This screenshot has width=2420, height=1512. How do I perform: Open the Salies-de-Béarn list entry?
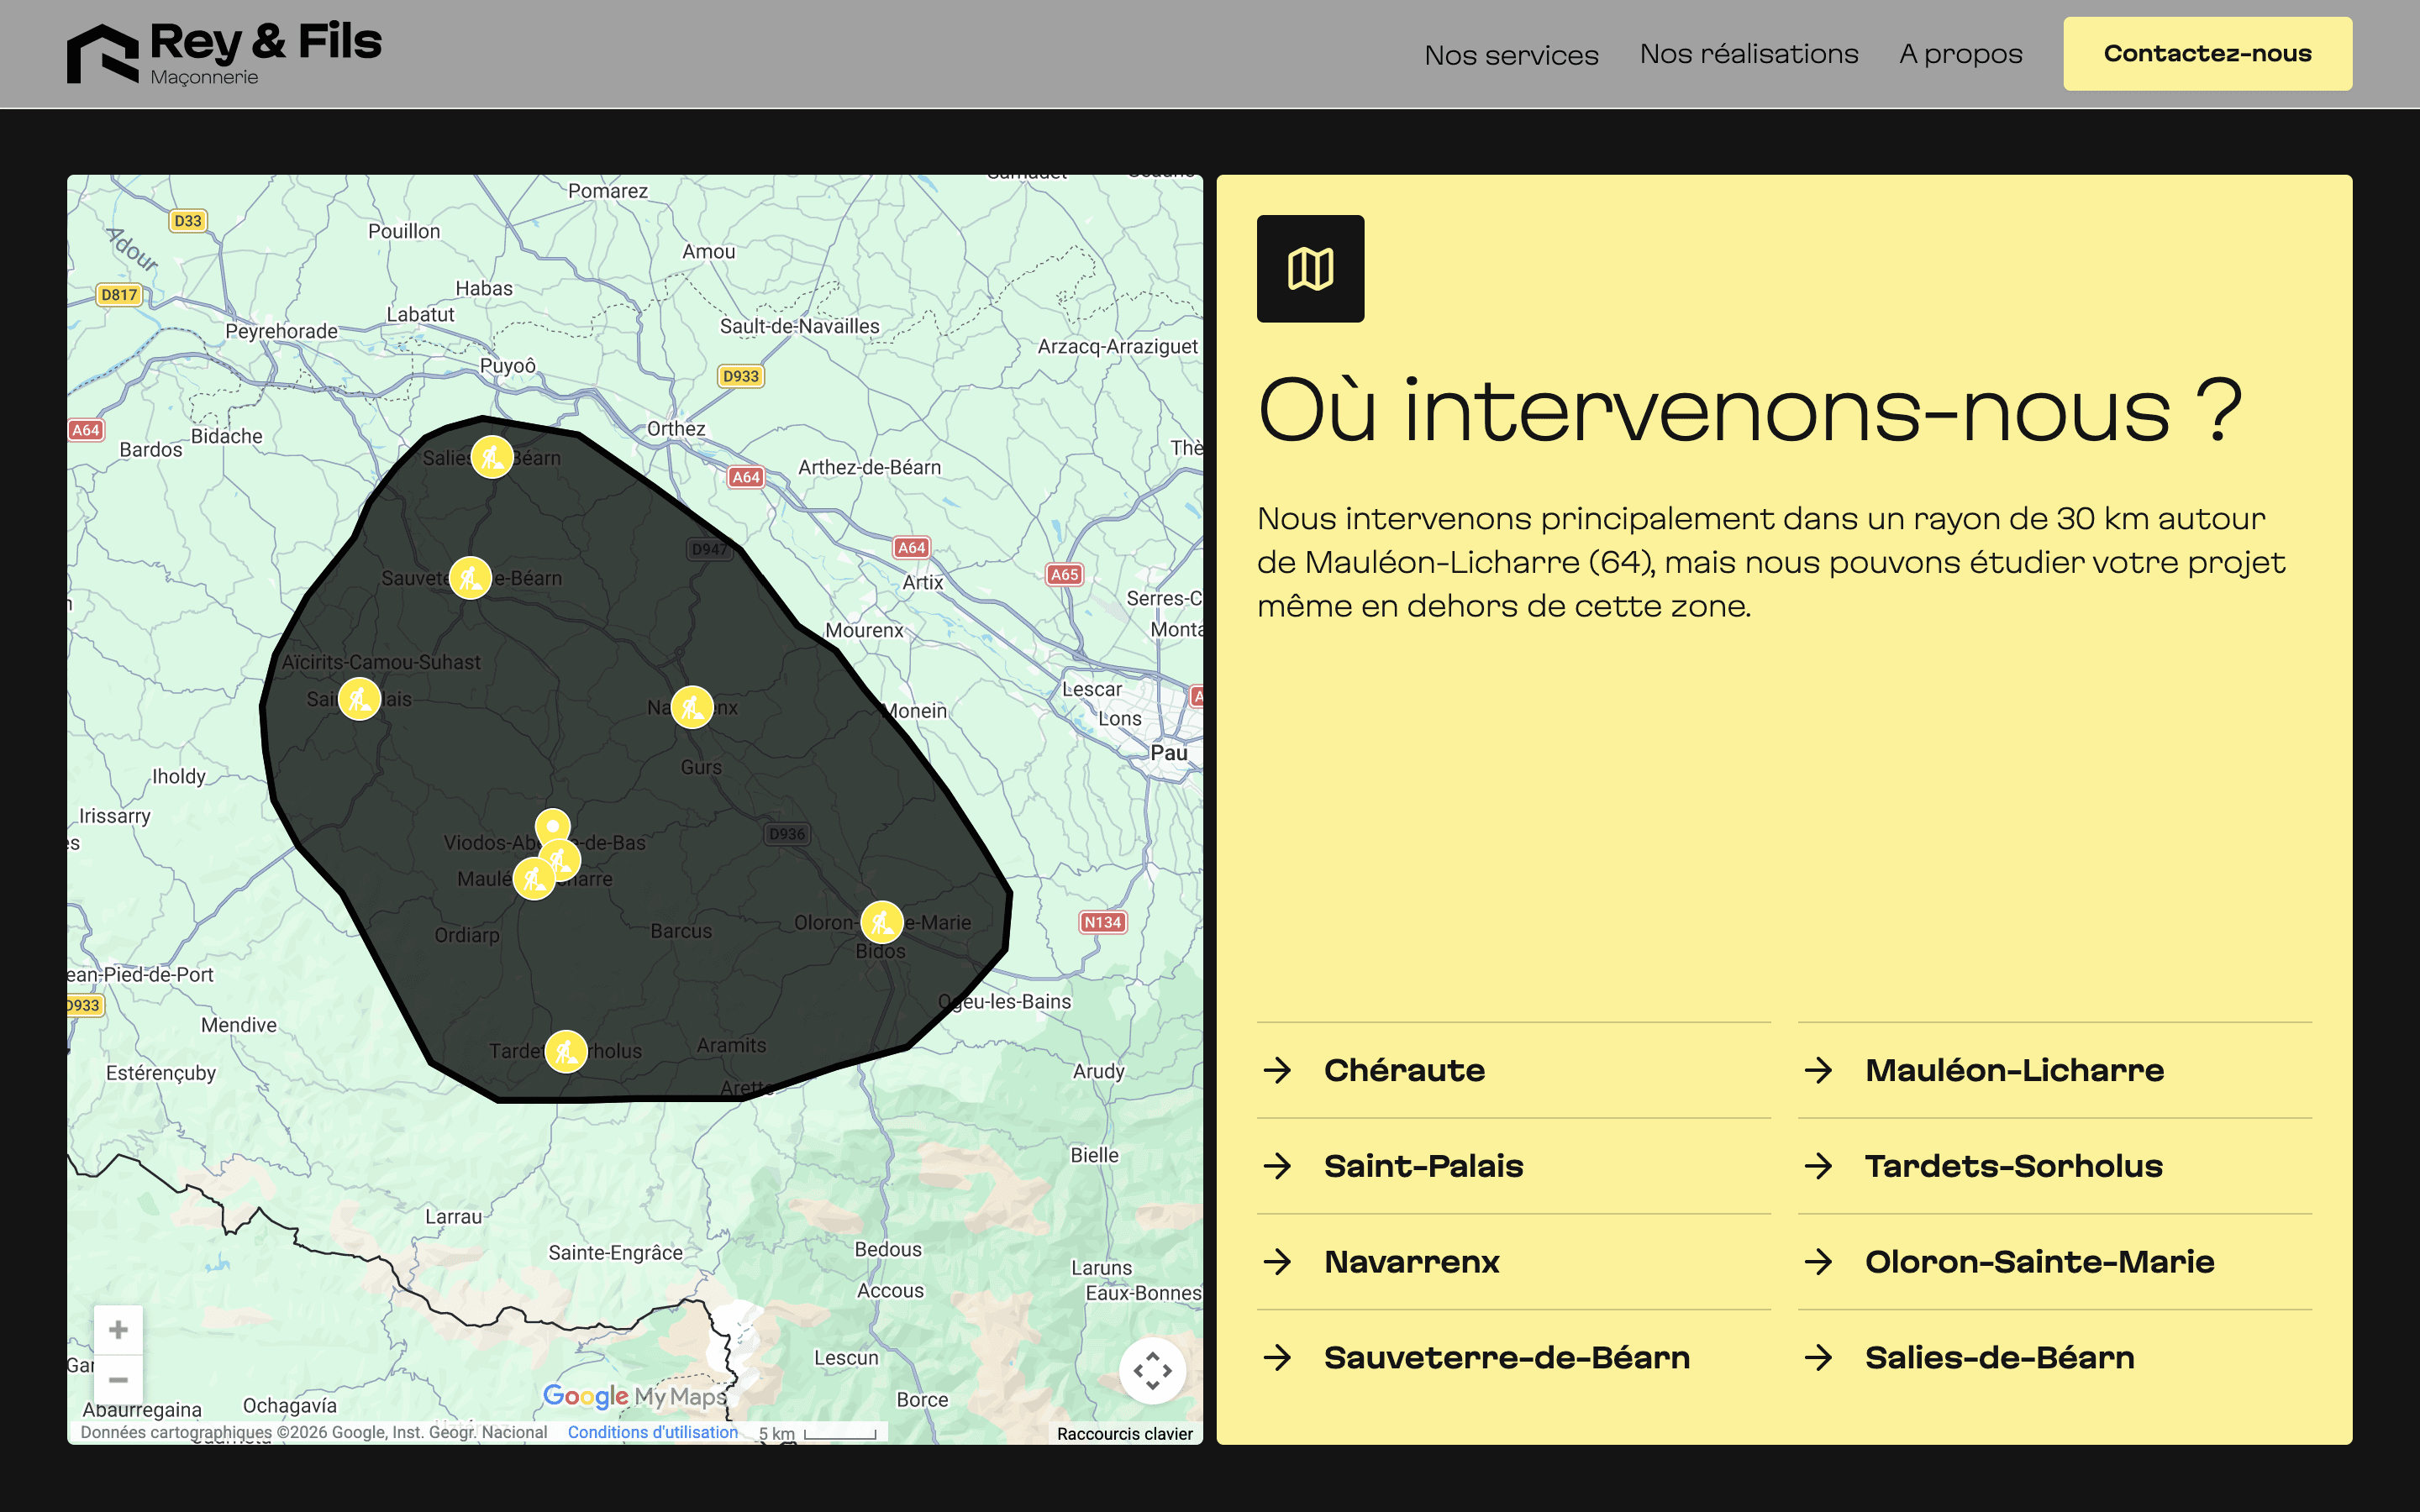click(1999, 1357)
